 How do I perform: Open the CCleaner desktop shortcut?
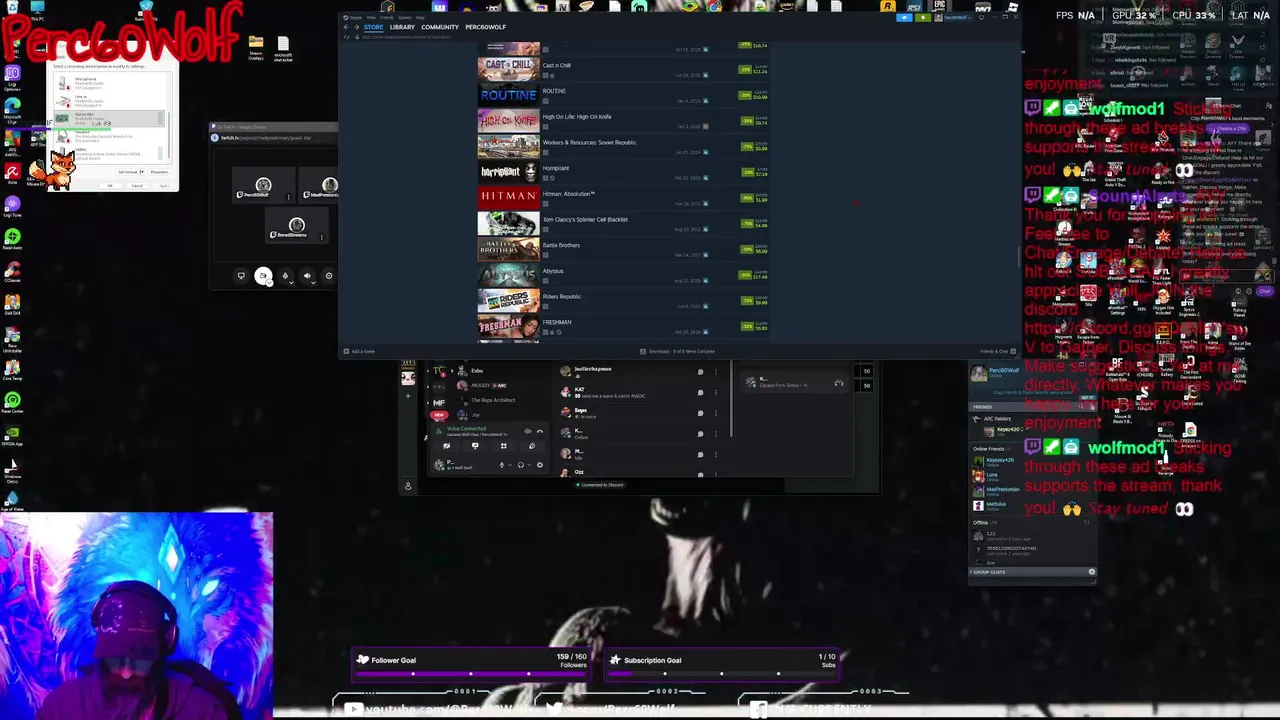[x=13, y=271]
